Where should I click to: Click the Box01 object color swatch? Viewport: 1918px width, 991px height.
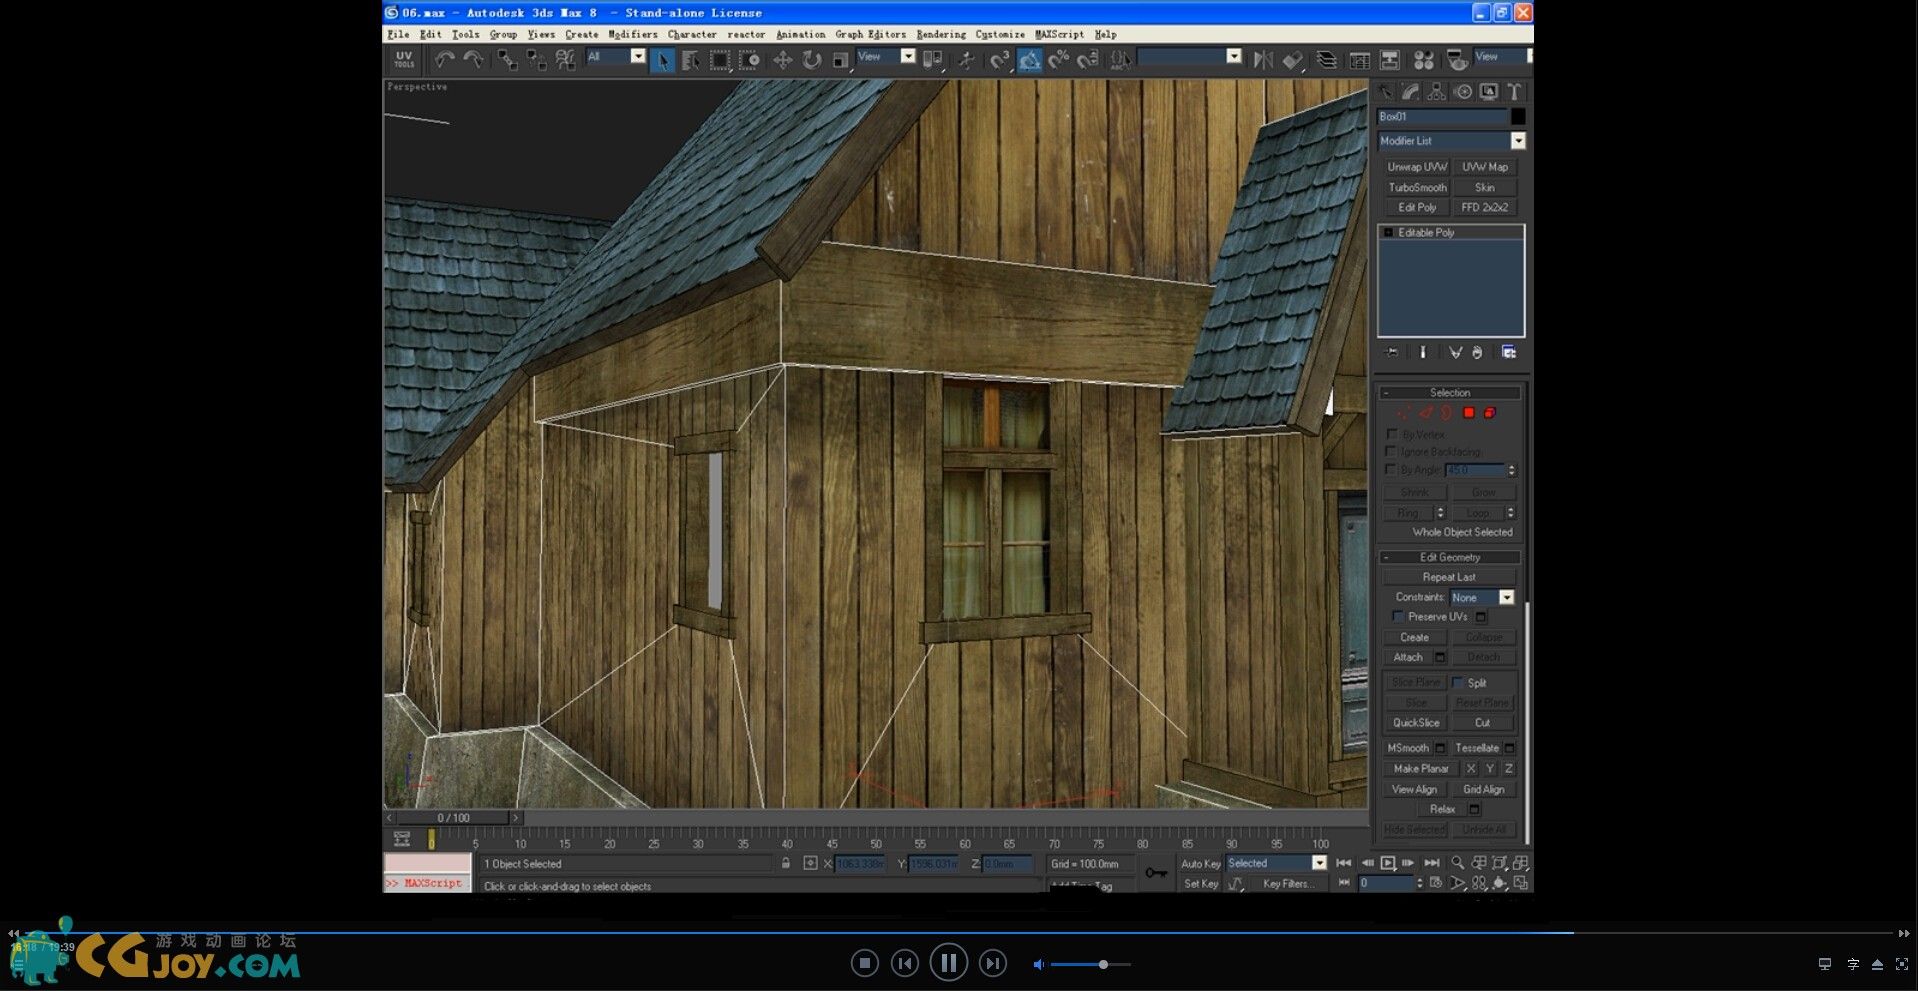pyautogui.click(x=1518, y=117)
